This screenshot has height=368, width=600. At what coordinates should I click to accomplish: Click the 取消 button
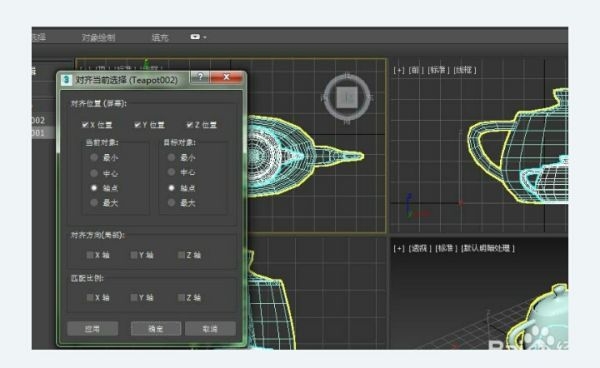click(x=210, y=329)
